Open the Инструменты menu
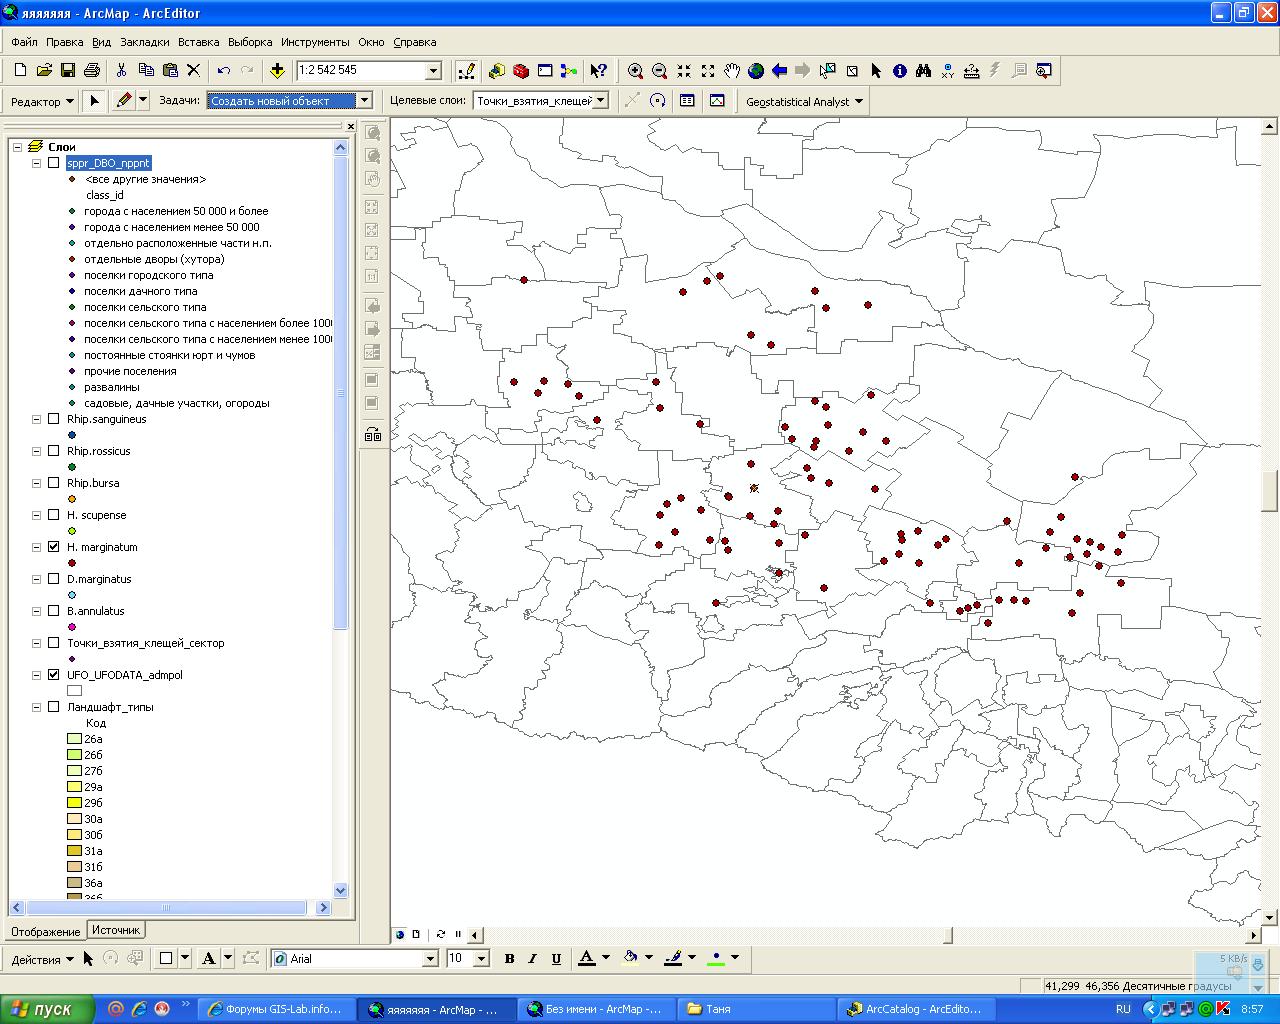The image size is (1280, 1024). point(315,42)
